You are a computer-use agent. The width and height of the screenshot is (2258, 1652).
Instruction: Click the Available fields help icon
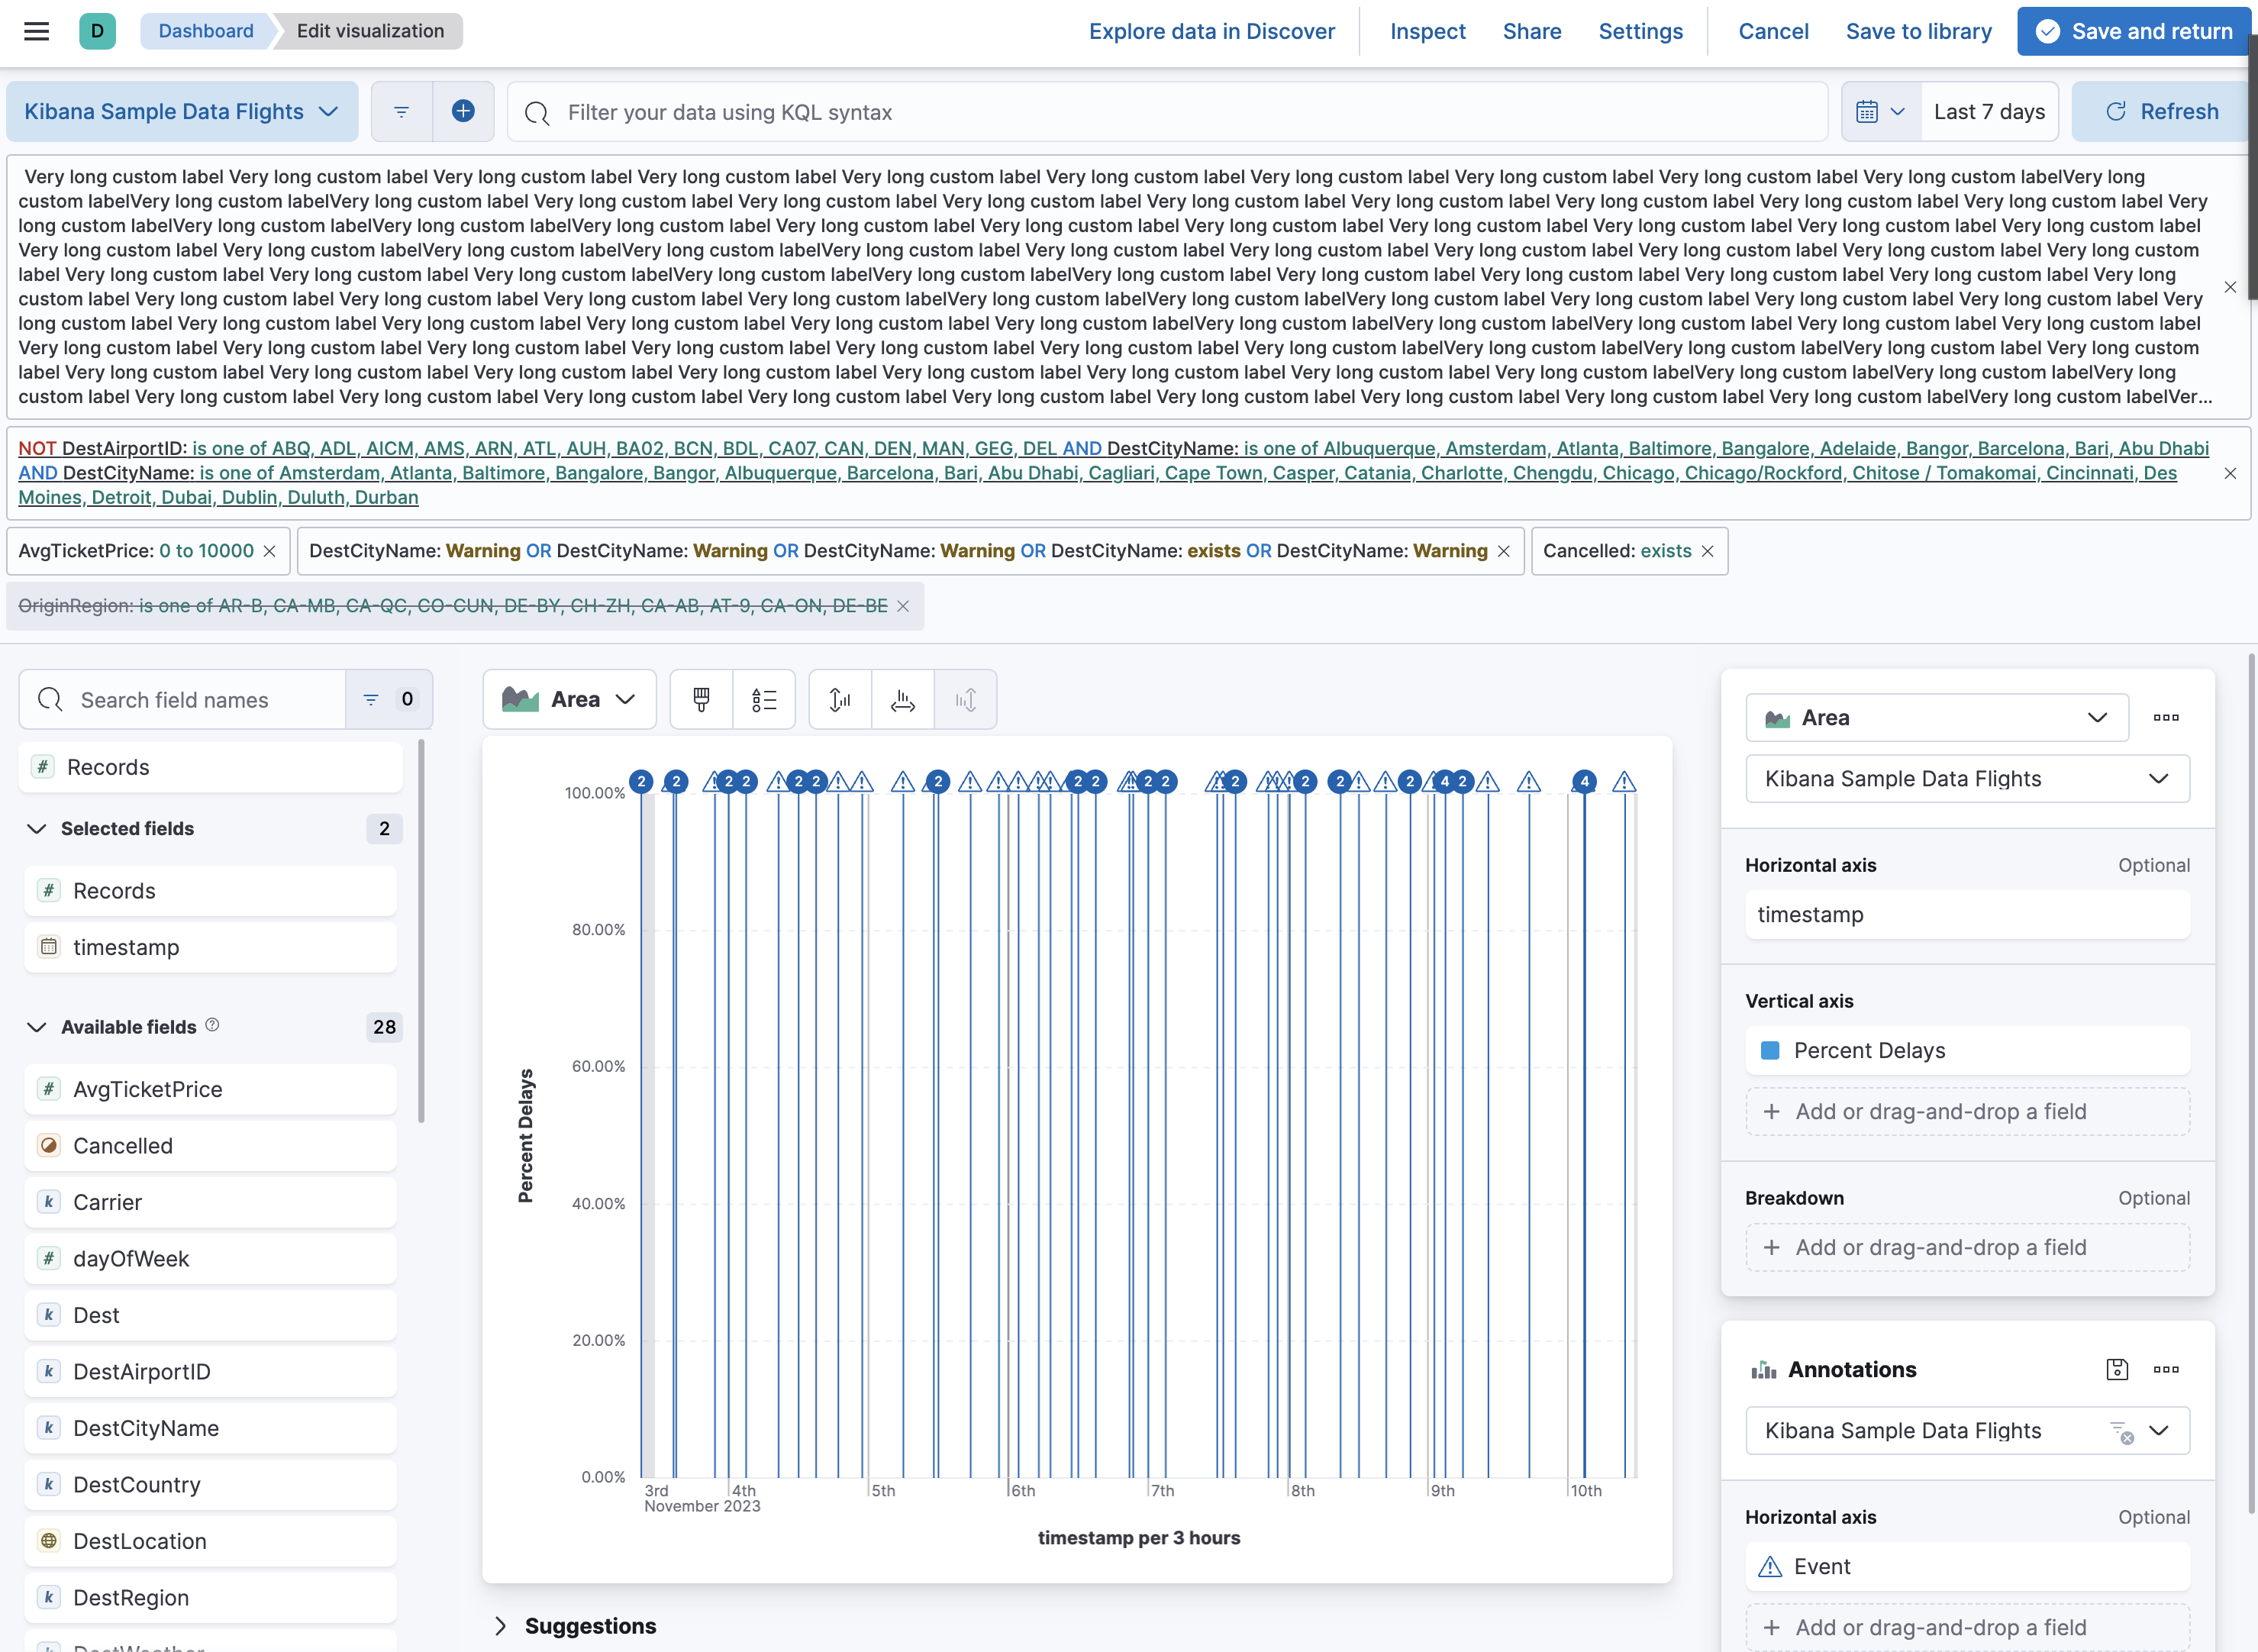tap(212, 1025)
